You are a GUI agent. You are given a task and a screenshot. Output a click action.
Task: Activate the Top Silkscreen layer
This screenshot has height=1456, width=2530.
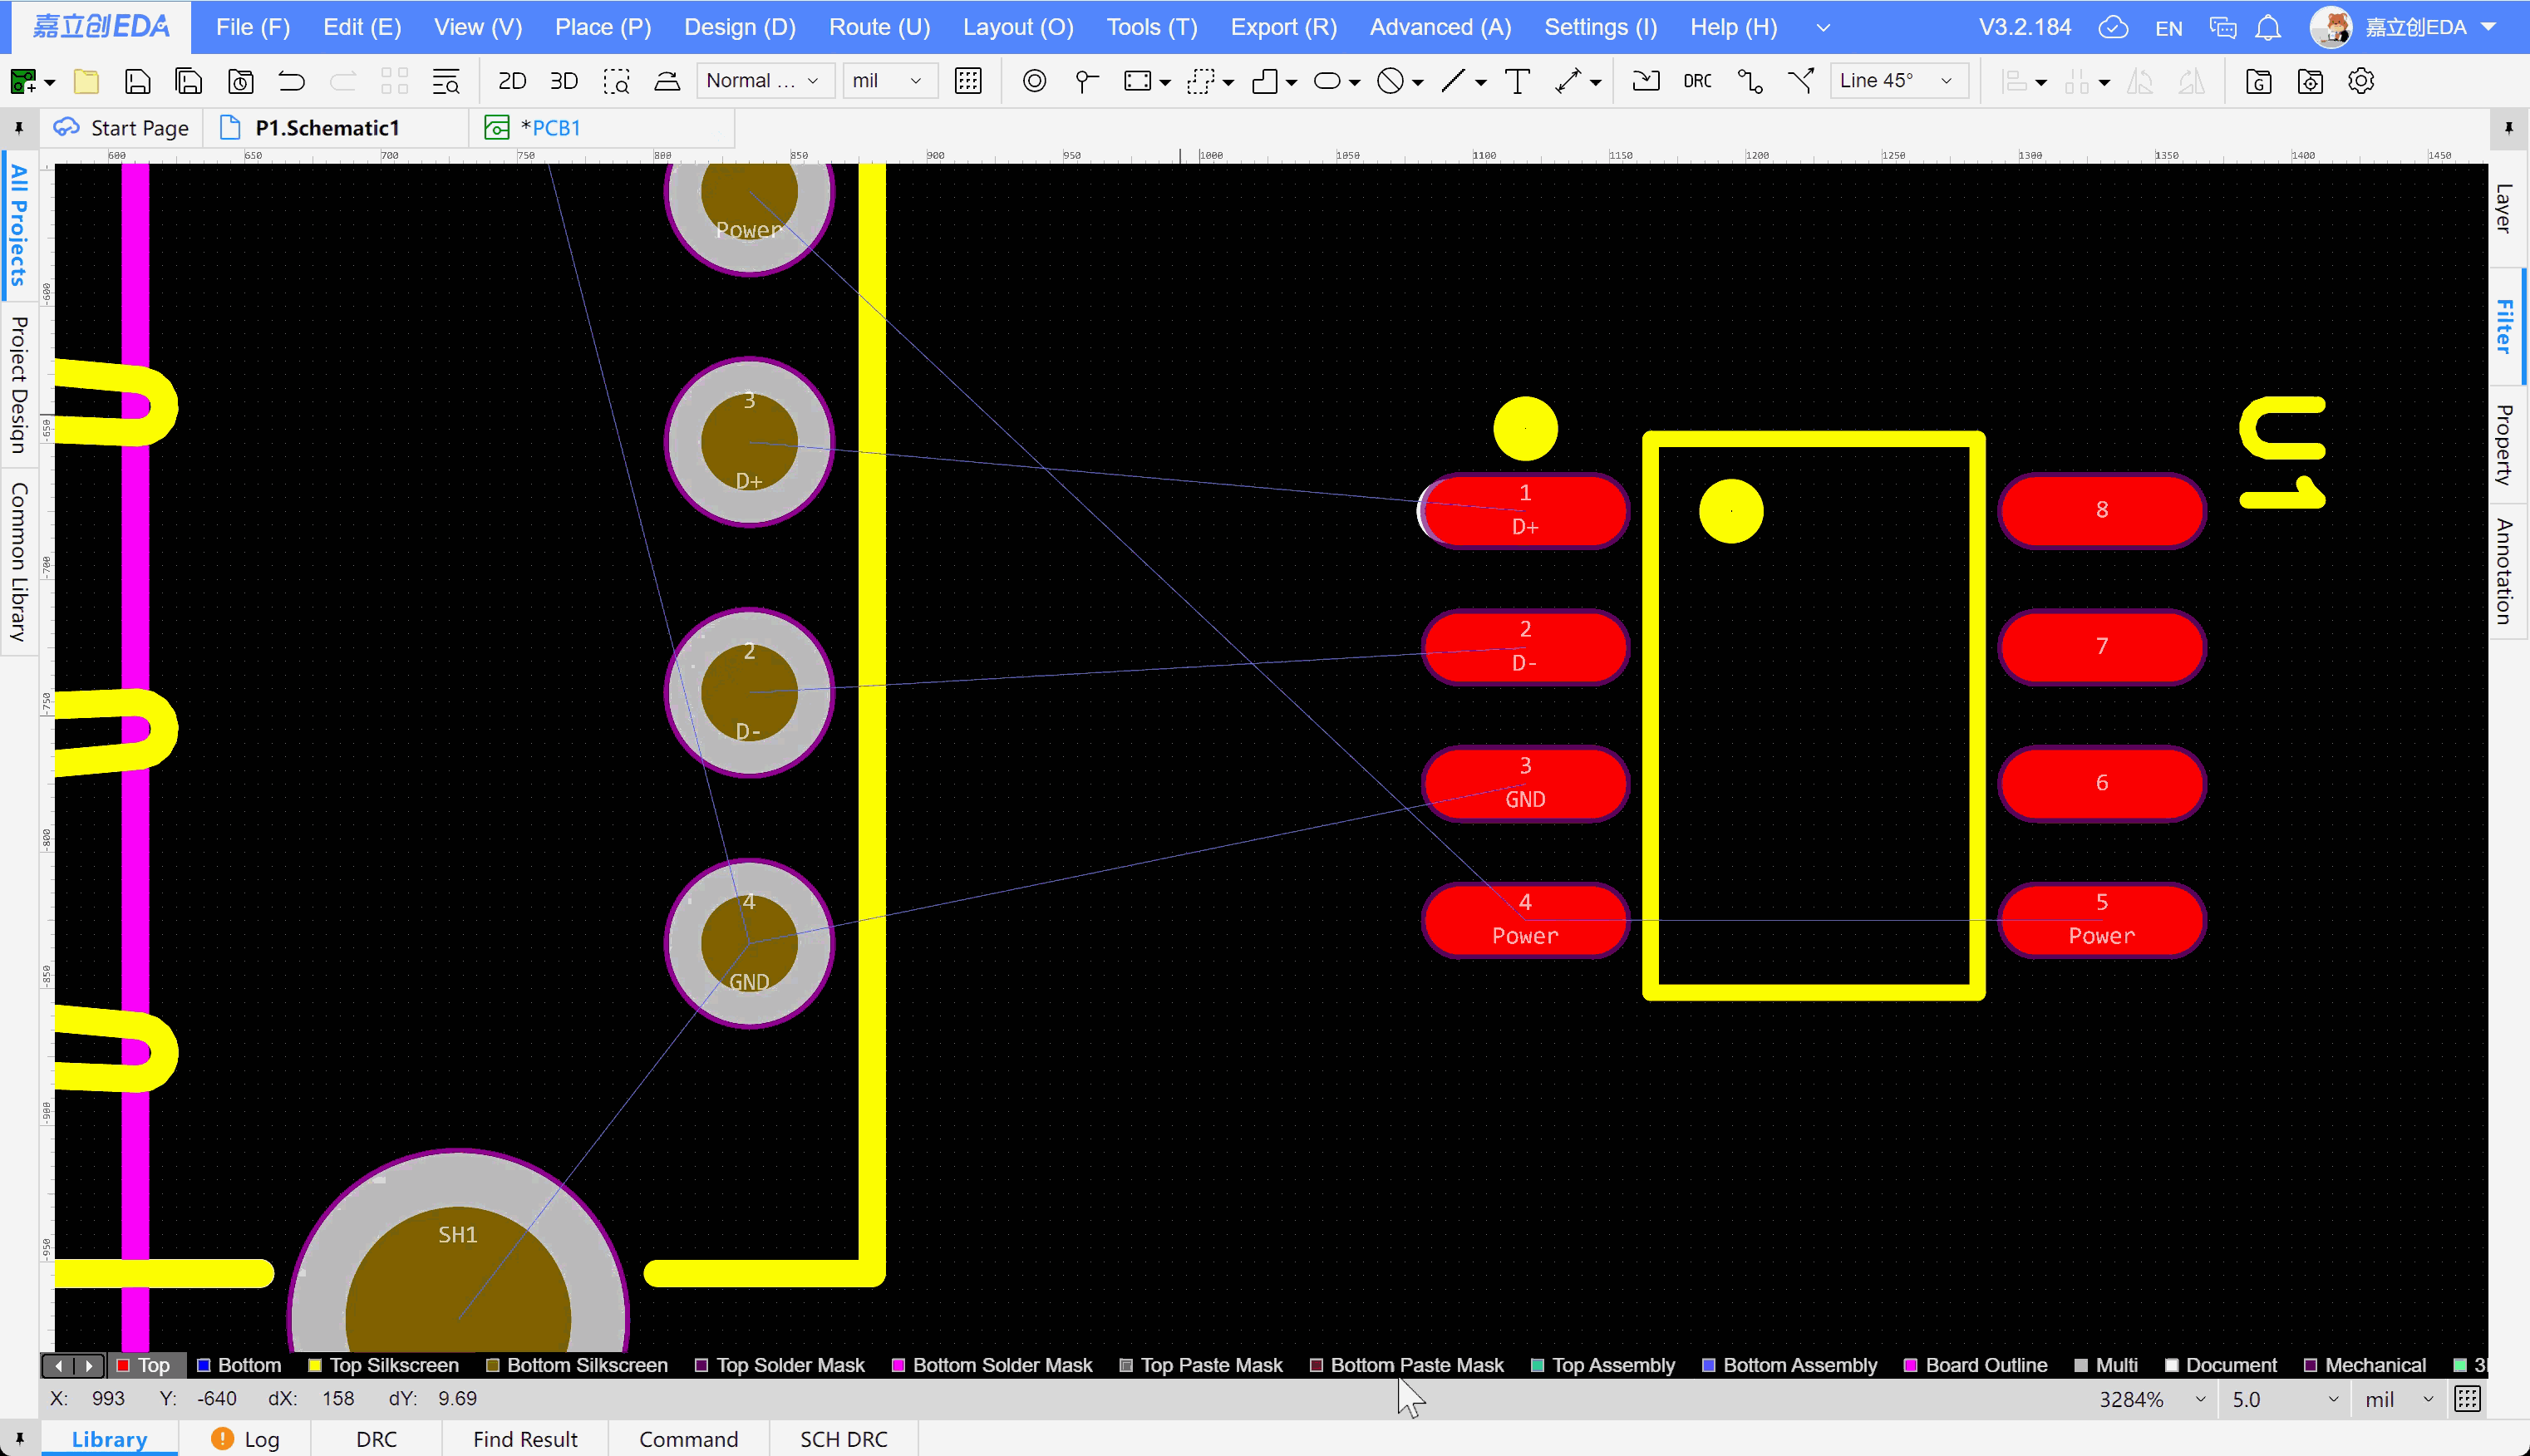(x=383, y=1365)
